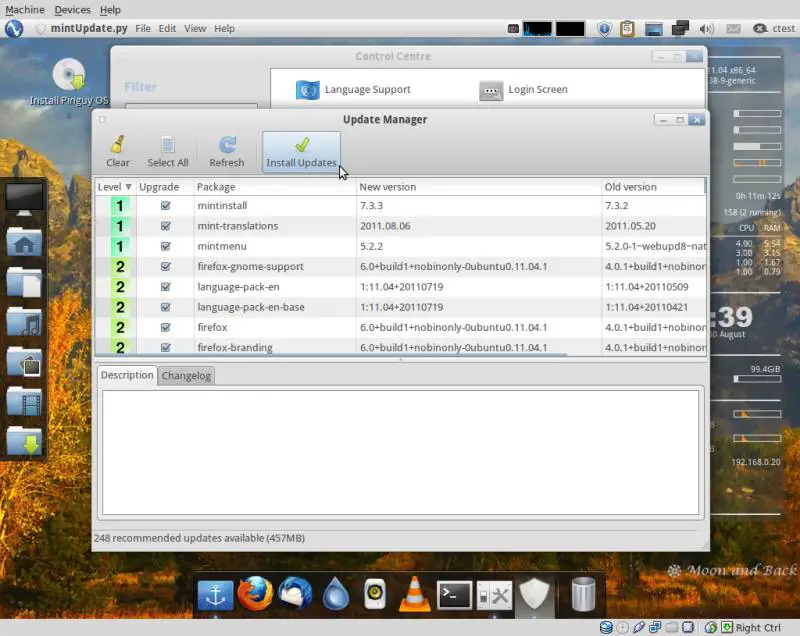Launch Firefox from the dock
Viewport: 800px width, 636px height.
[x=255, y=594]
